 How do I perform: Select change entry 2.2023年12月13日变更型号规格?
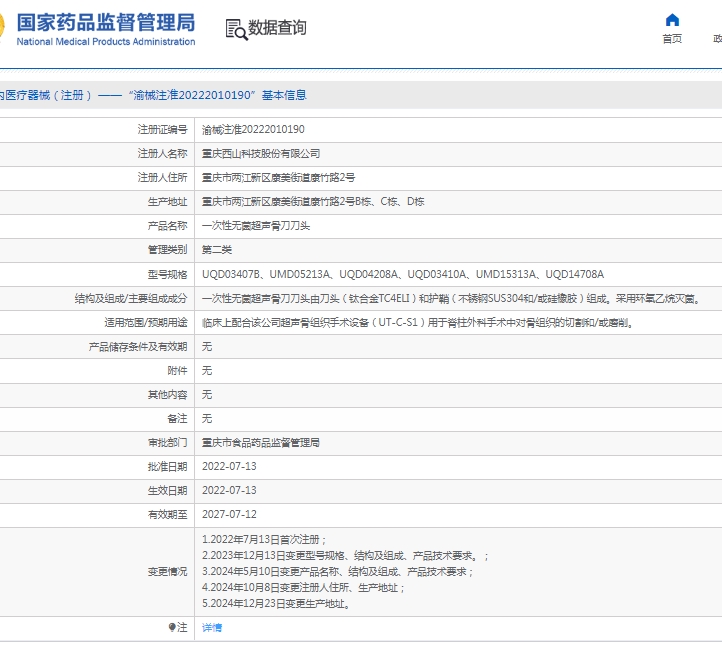[x=345, y=556]
